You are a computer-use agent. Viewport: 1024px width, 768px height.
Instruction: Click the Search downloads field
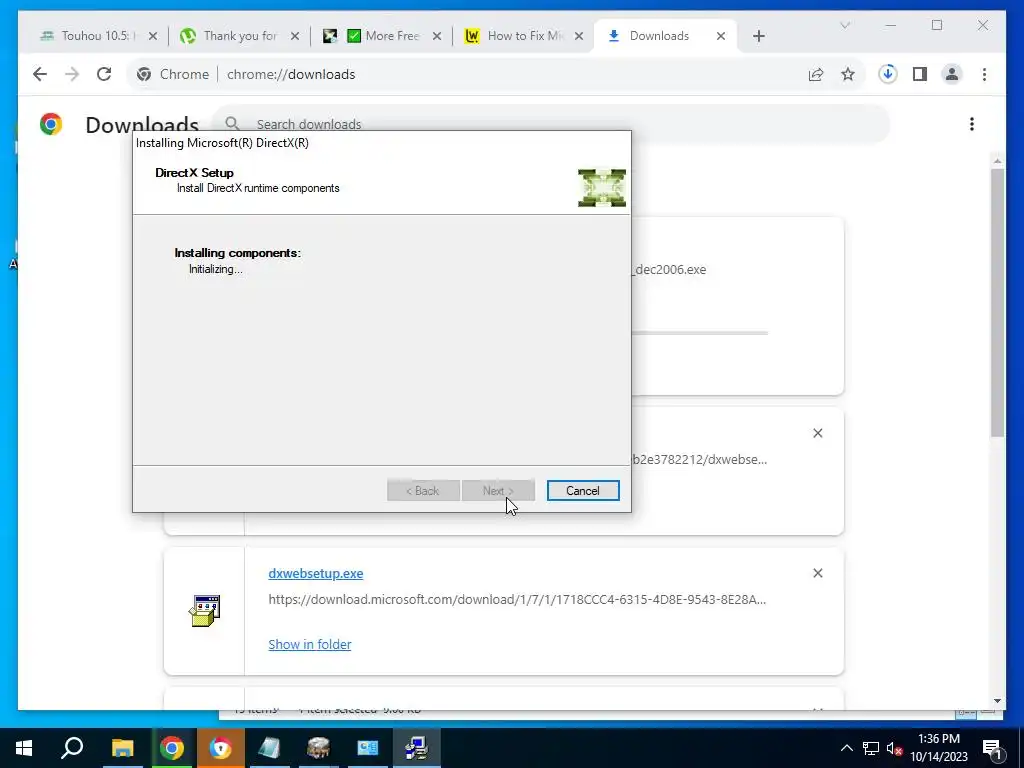pos(551,124)
